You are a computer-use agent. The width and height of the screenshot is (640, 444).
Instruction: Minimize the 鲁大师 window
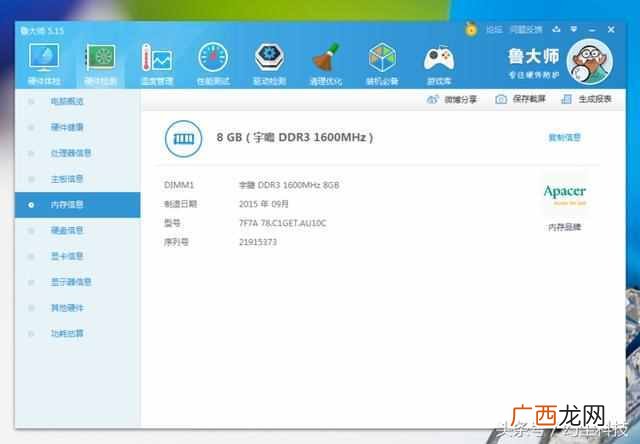pos(593,30)
